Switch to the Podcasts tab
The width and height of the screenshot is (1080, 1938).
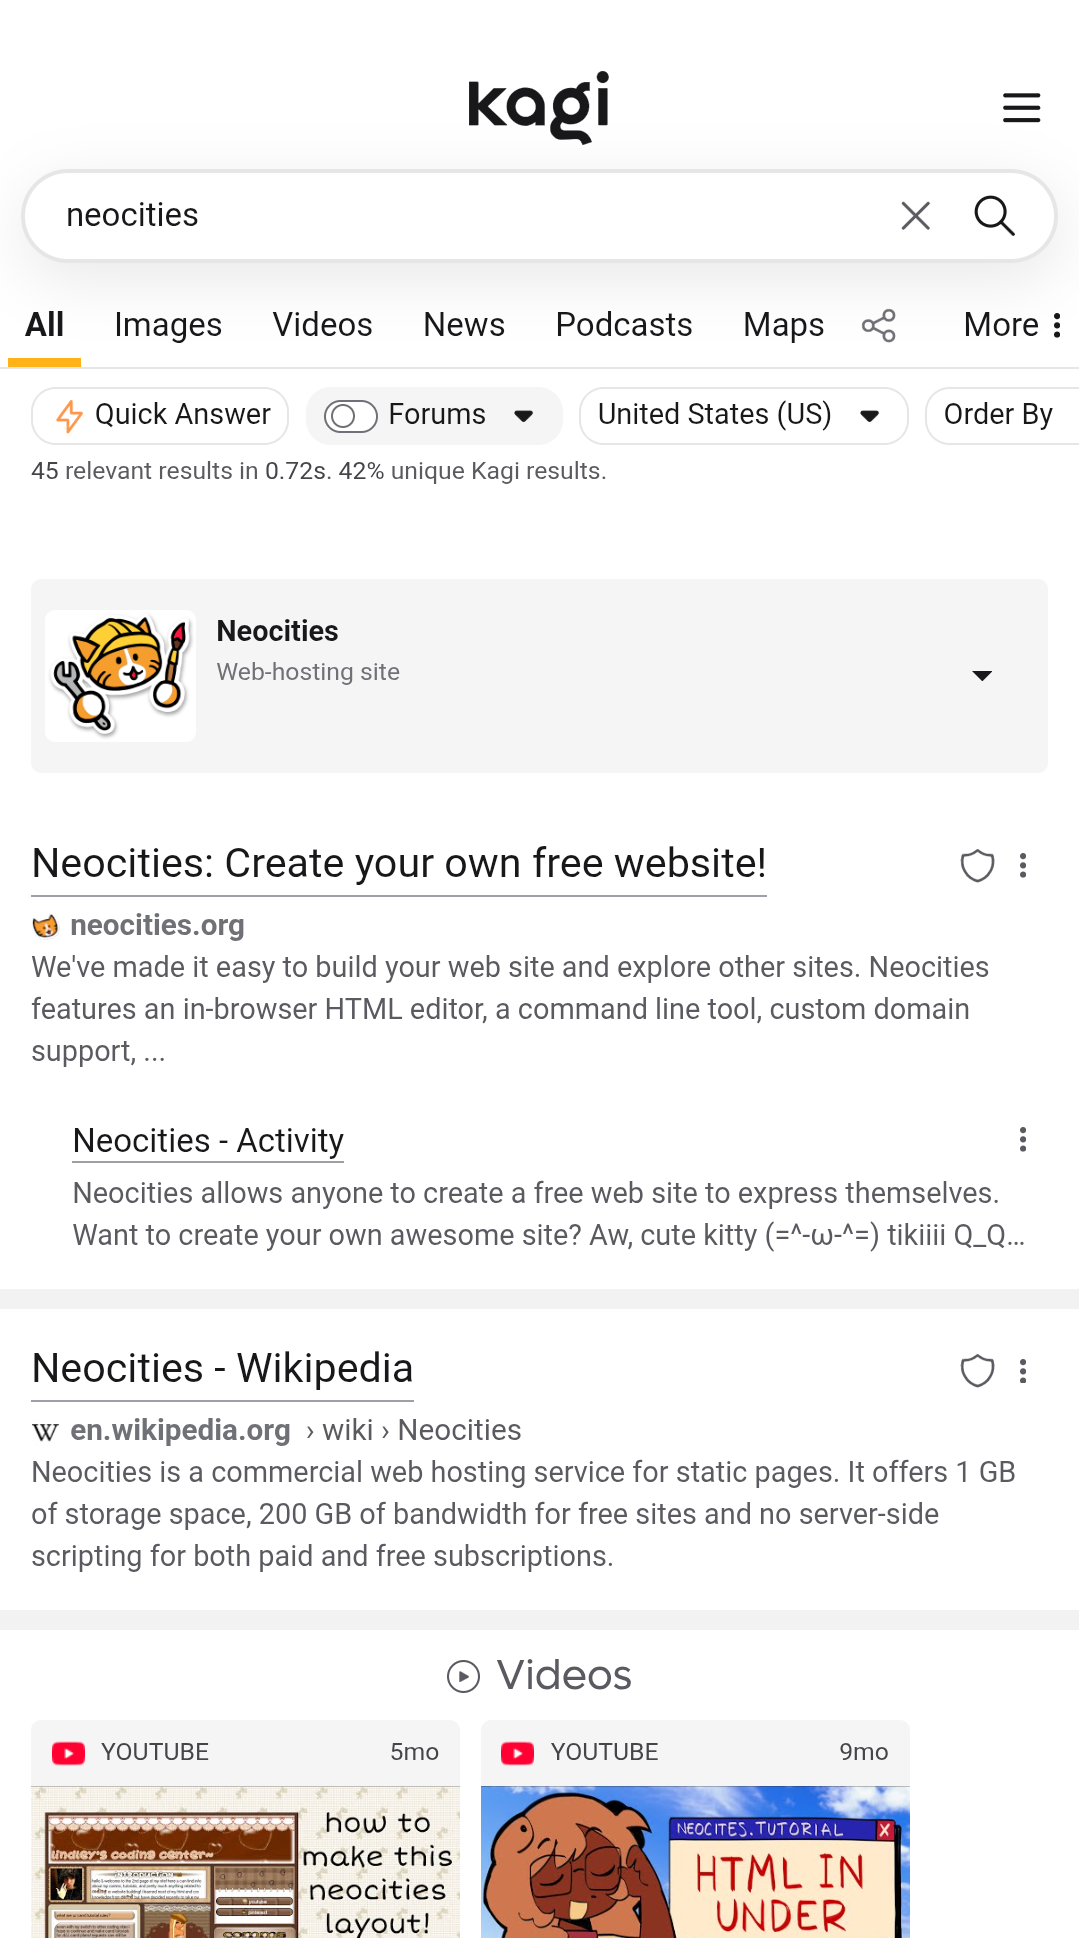pyautogui.click(x=623, y=325)
